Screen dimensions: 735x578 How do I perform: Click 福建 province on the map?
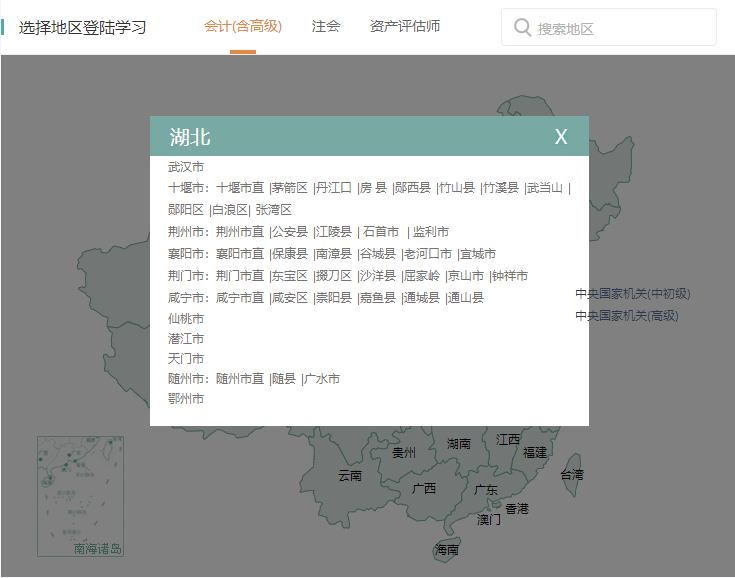pos(535,452)
